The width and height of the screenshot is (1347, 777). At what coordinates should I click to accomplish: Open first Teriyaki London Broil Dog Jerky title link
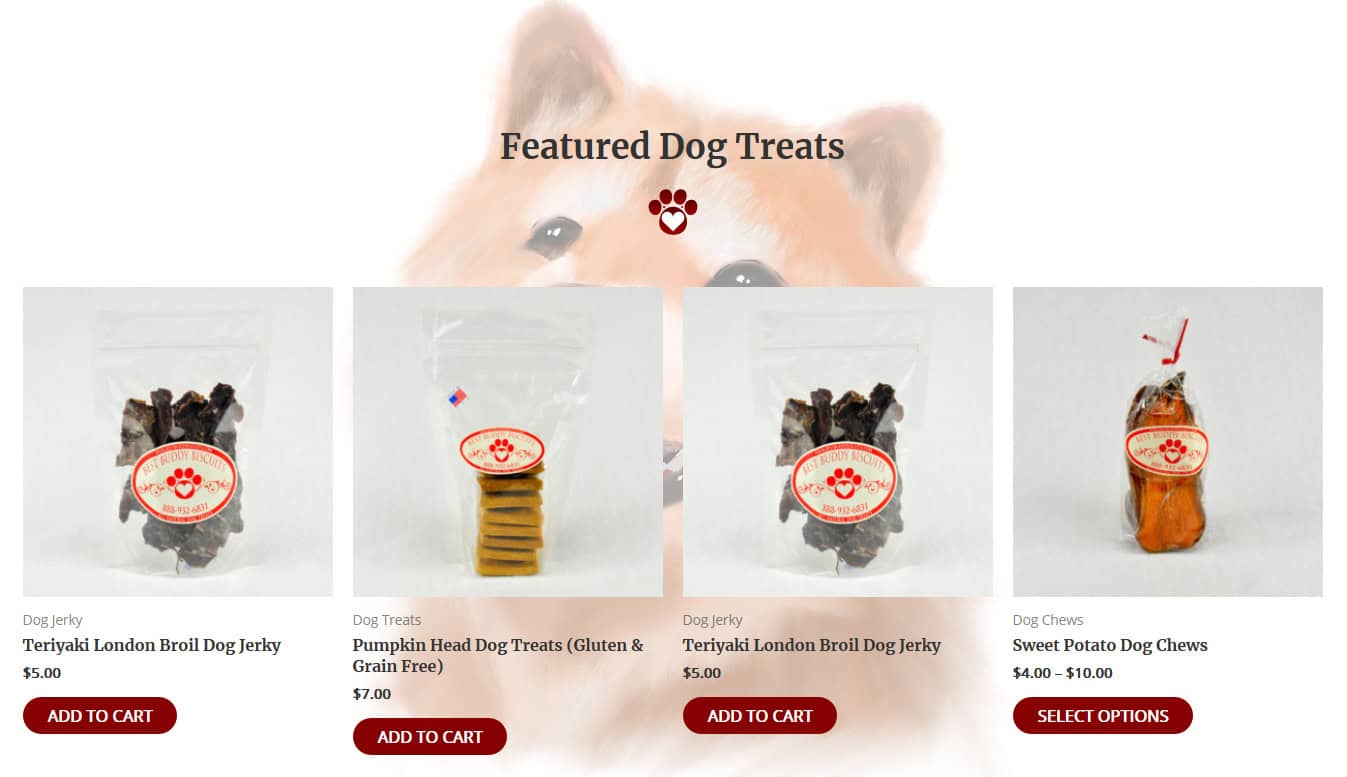tap(152, 645)
